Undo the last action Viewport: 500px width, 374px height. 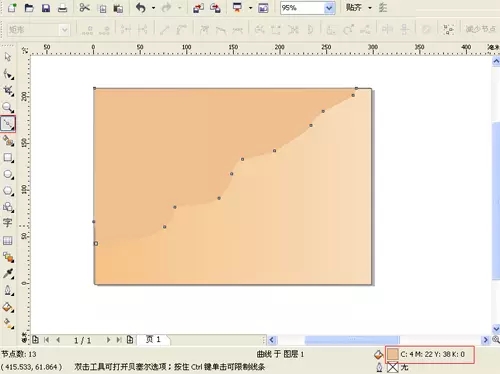click(141, 8)
